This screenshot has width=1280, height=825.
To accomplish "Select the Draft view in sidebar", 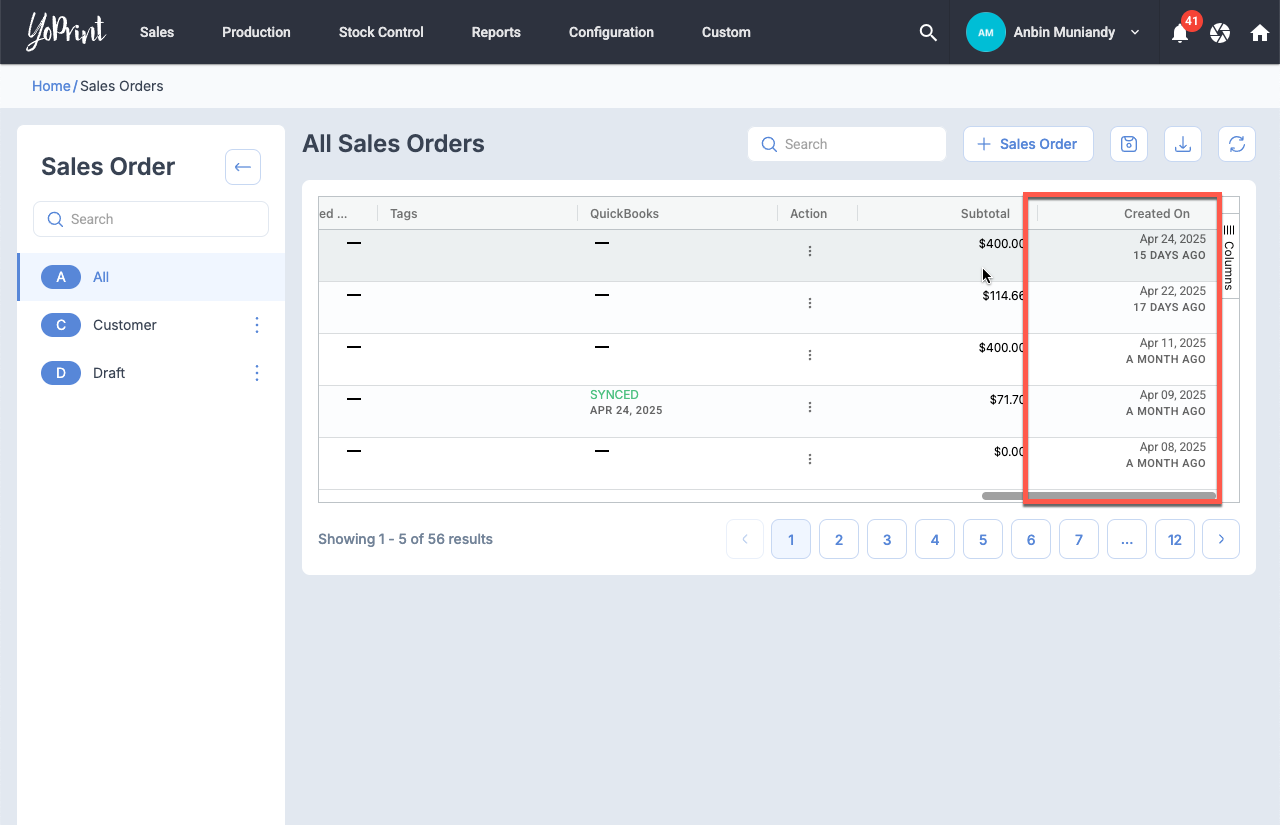I will coord(109,373).
